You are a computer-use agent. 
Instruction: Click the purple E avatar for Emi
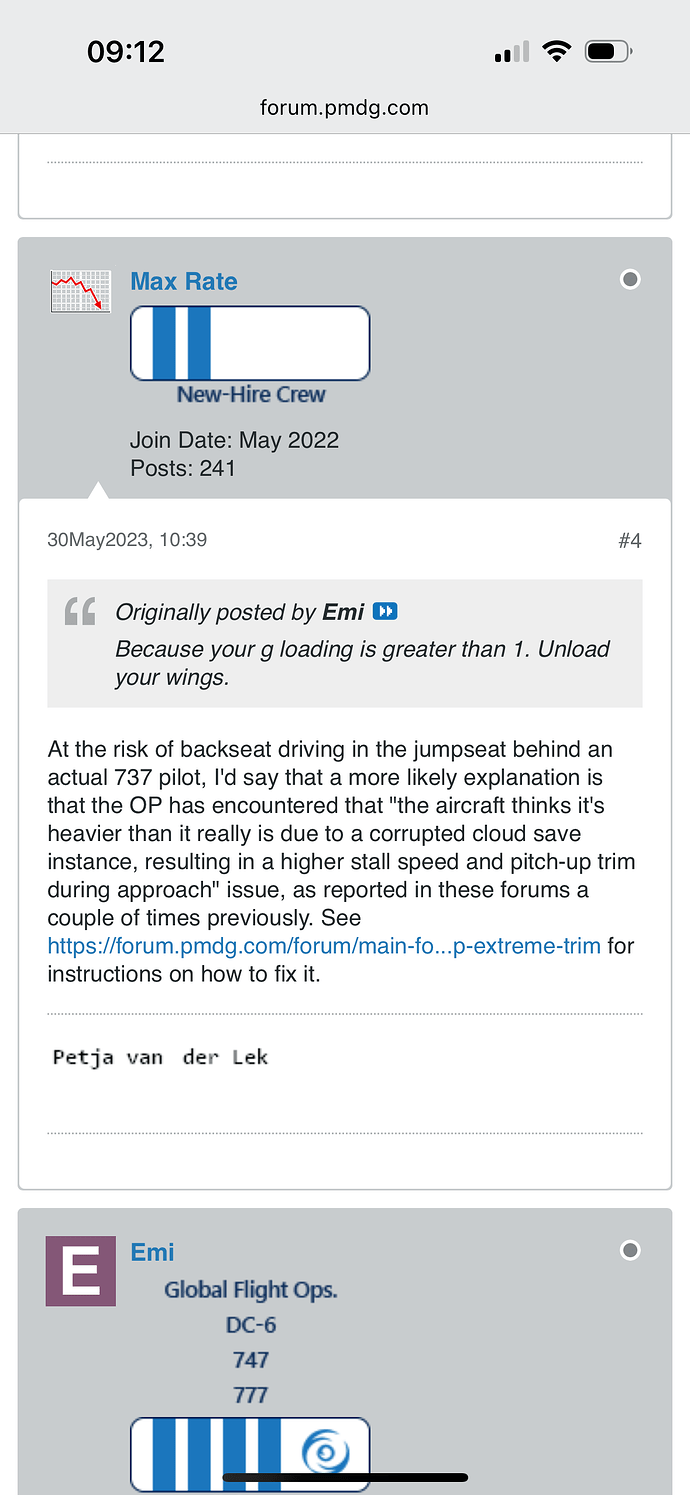click(80, 1270)
